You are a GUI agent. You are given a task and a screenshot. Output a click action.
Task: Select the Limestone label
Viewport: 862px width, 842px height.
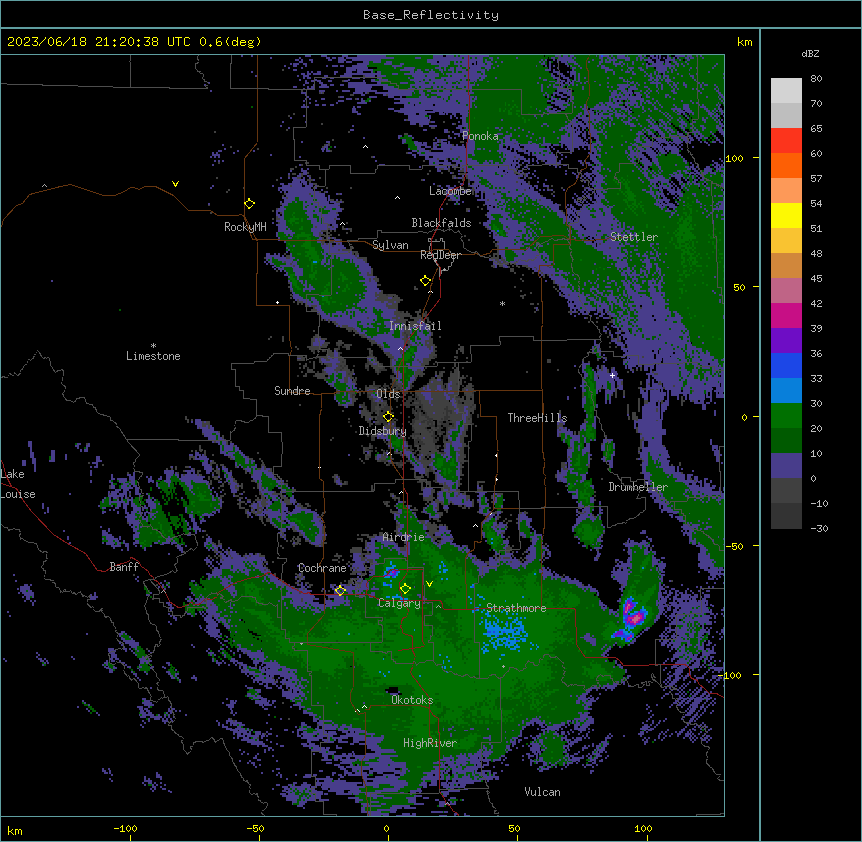pos(153,356)
